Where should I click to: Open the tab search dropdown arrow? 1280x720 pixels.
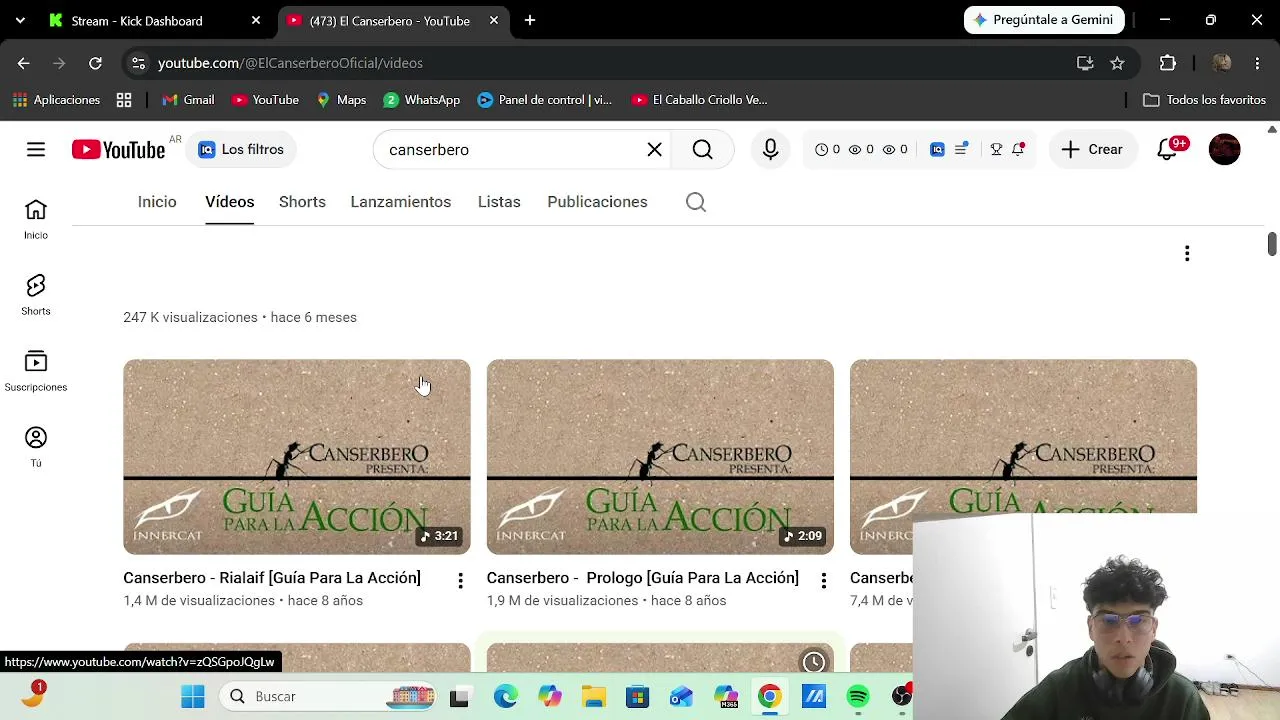[x=20, y=20]
